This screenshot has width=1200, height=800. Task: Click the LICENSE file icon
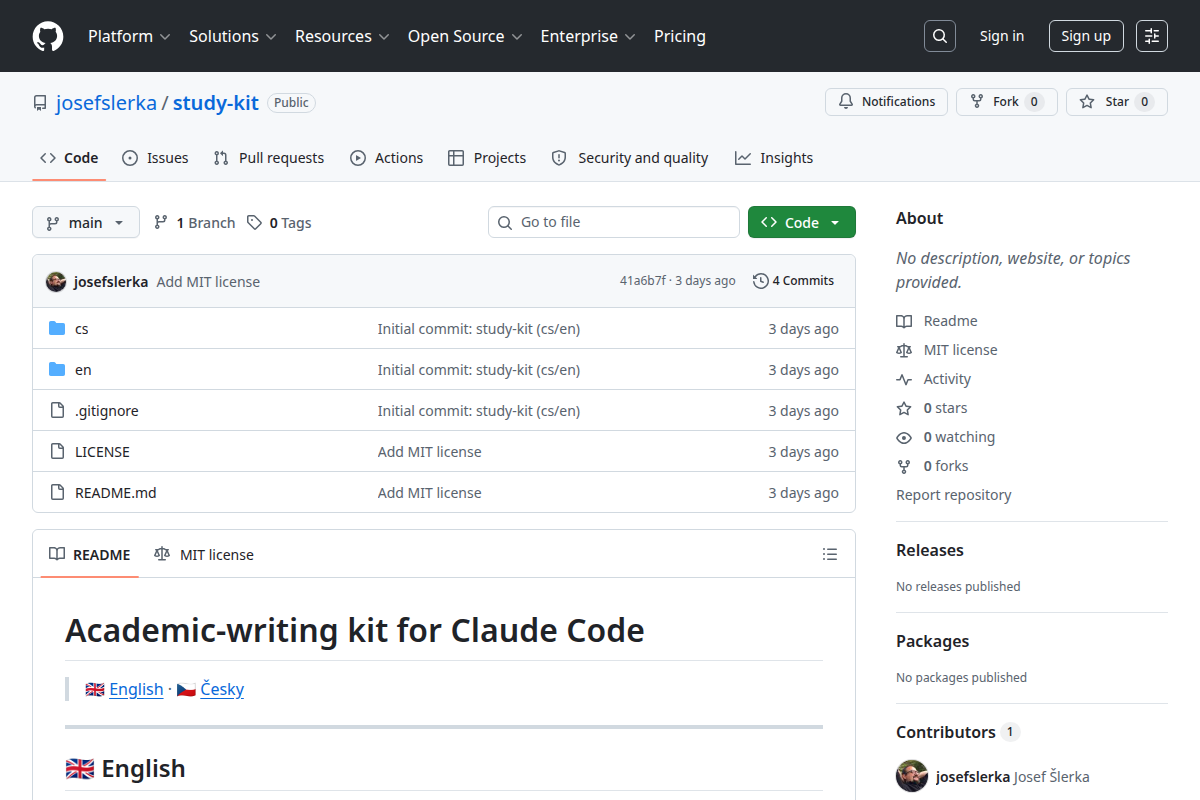pyautogui.click(x=57, y=452)
